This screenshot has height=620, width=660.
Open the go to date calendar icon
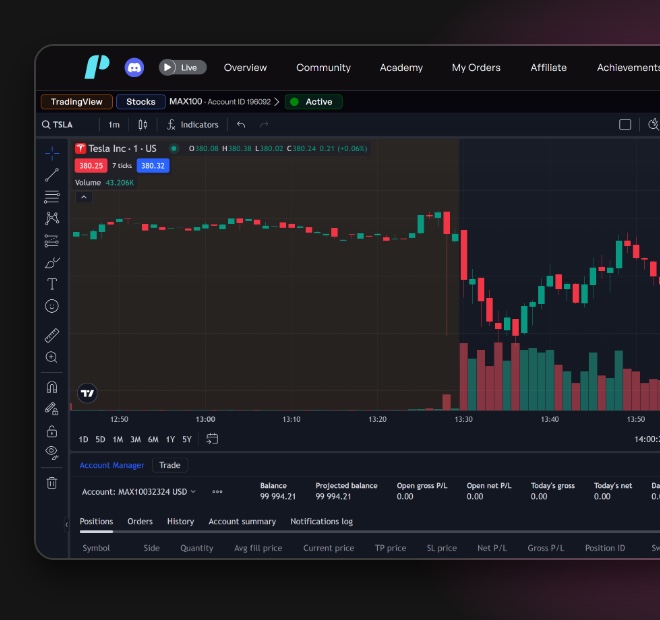click(212, 439)
